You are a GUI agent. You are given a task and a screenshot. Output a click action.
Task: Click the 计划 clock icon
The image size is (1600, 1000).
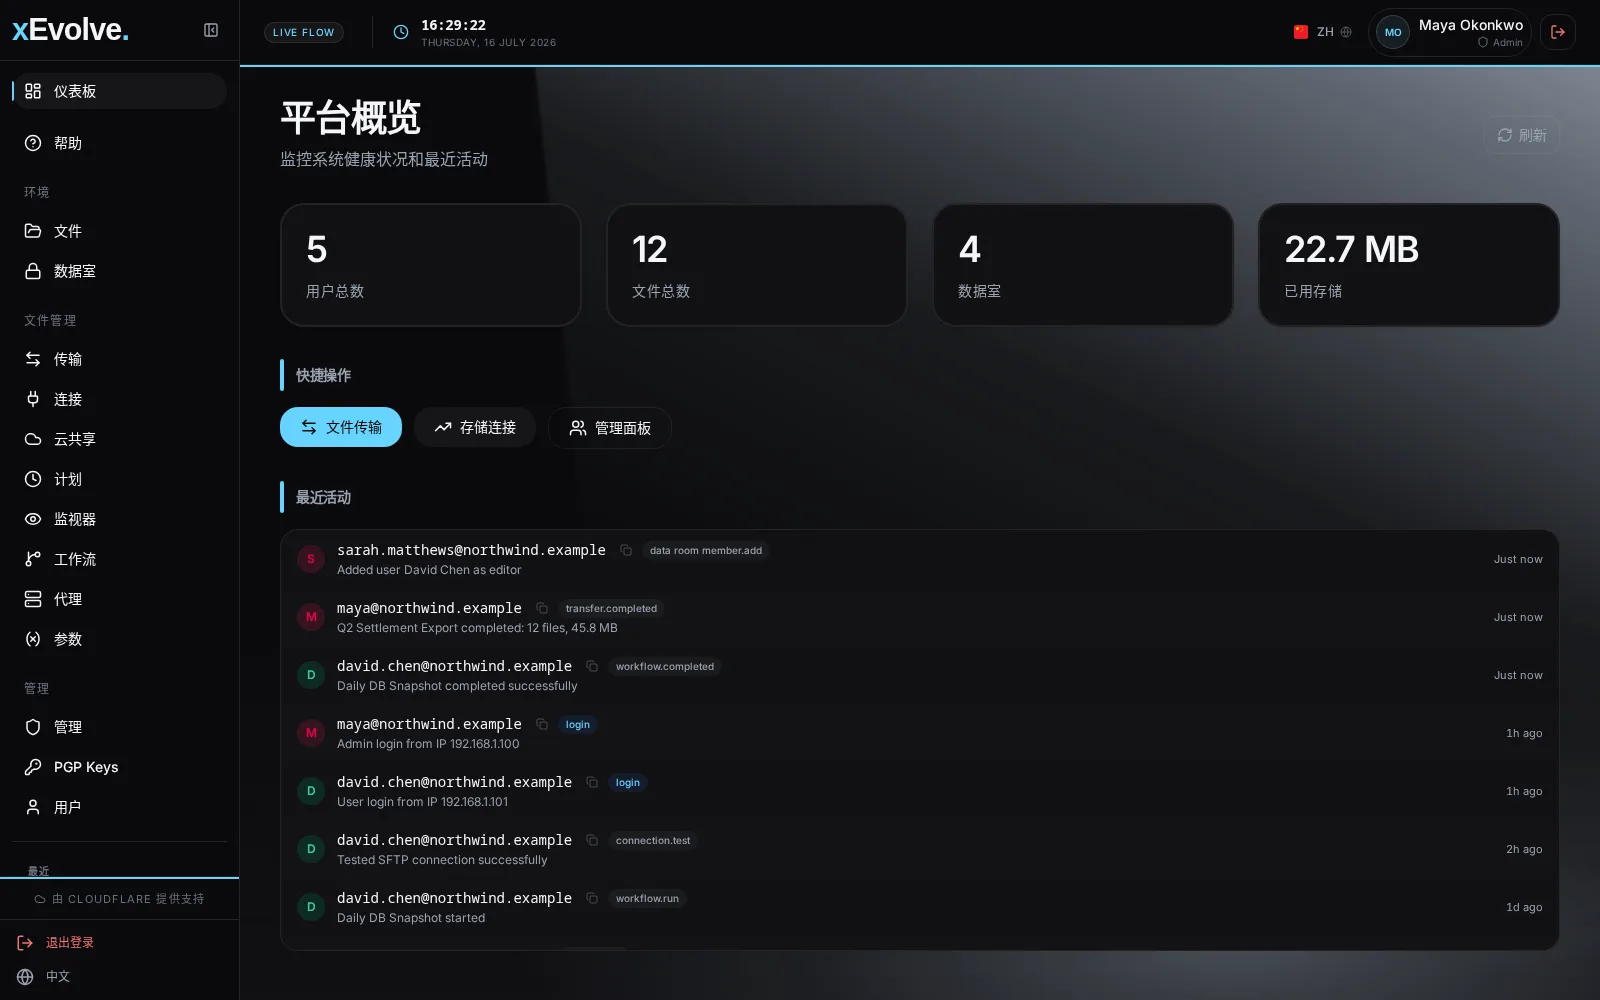33,479
